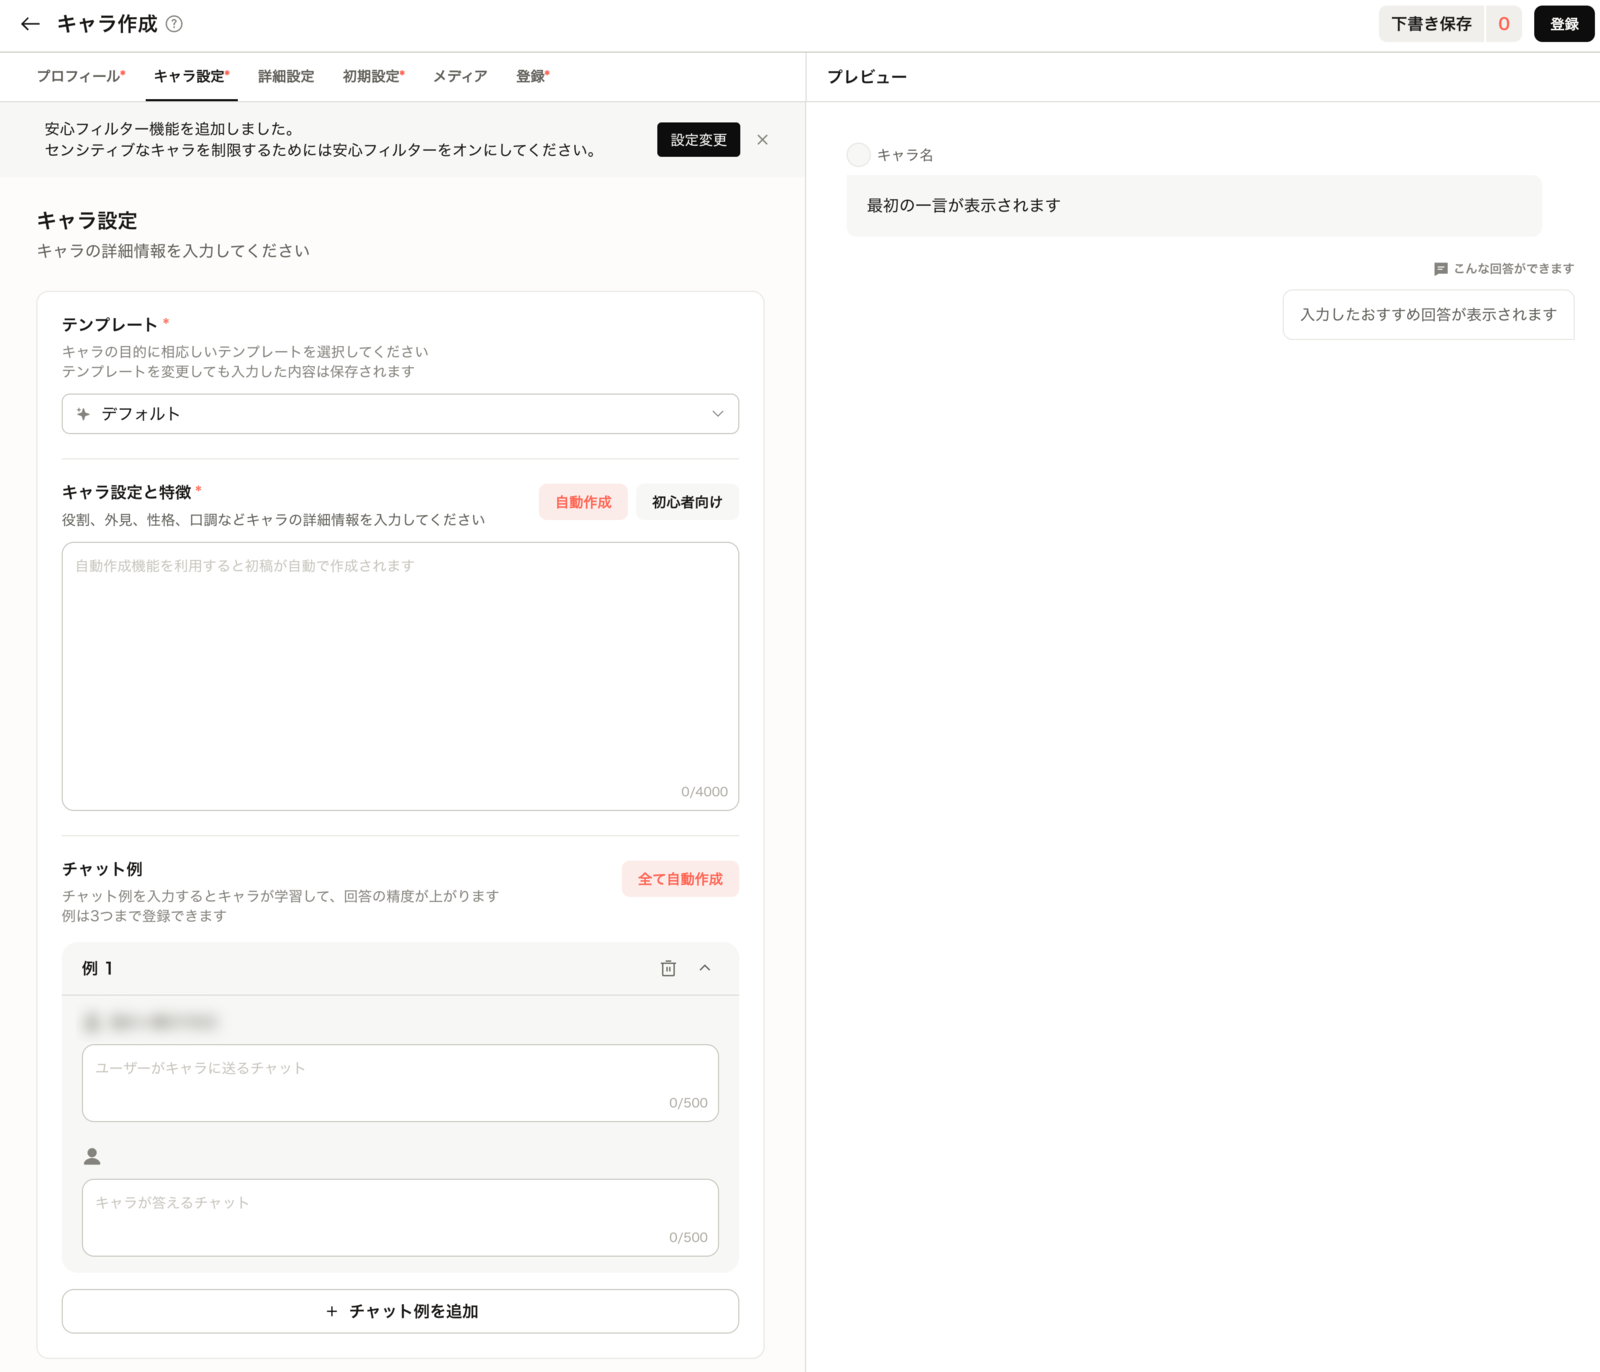Click the 設定変更 button
The width and height of the screenshot is (1600, 1372).
[x=698, y=140]
